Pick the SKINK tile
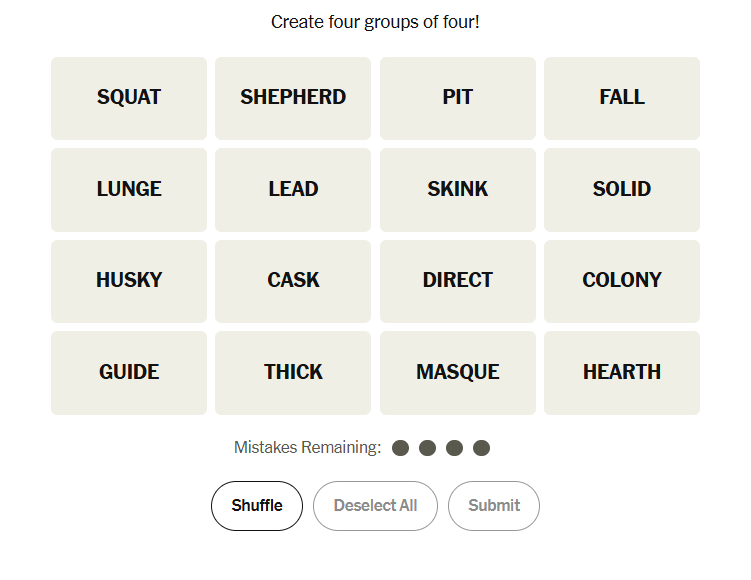 pyautogui.click(x=458, y=190)
